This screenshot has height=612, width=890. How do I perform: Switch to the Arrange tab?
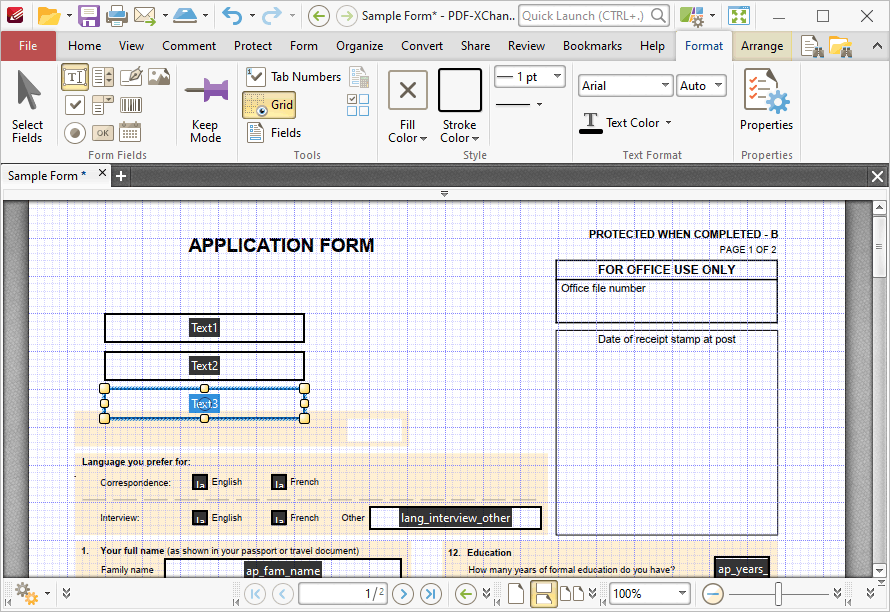[x=762, y=46]
